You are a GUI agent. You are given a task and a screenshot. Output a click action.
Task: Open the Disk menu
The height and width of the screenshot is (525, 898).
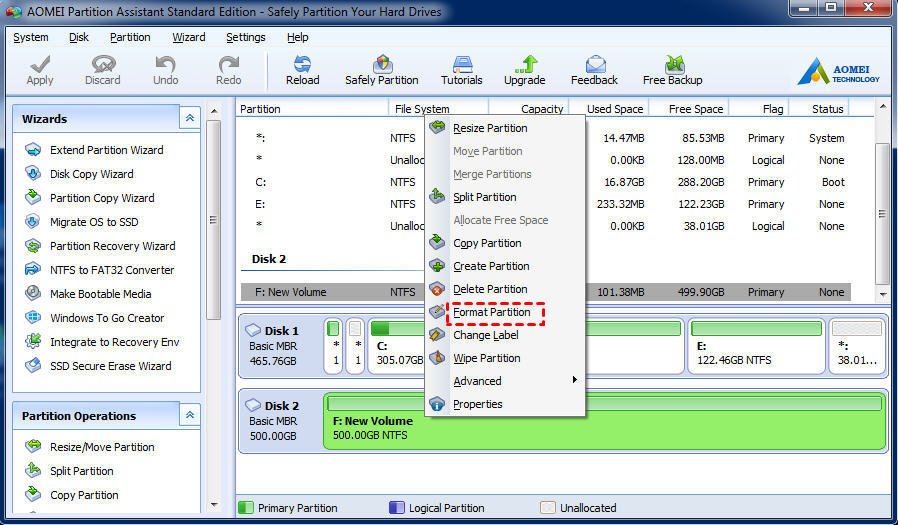coord(78,37)
